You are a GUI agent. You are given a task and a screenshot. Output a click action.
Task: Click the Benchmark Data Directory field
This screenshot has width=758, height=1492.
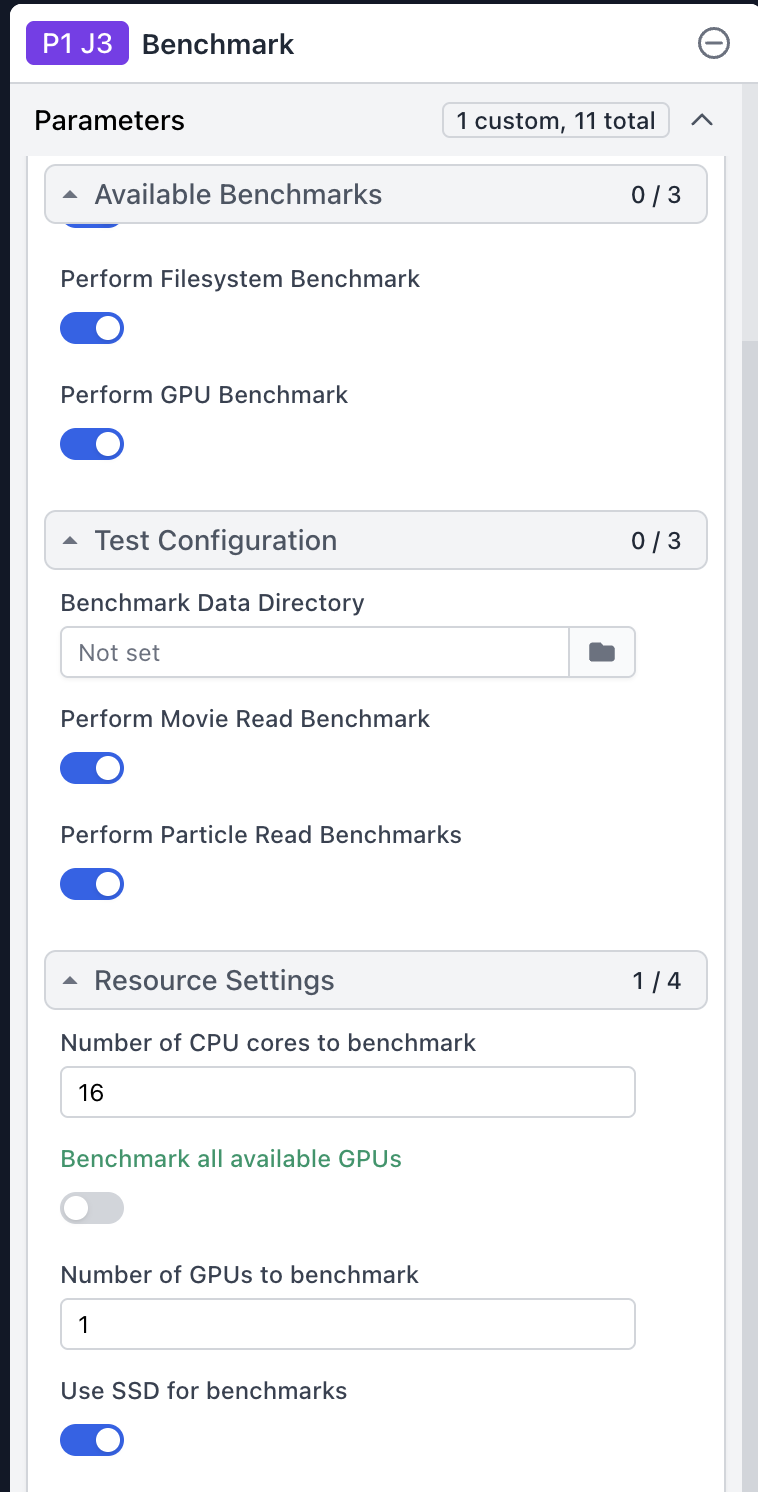tap(315, 653)
